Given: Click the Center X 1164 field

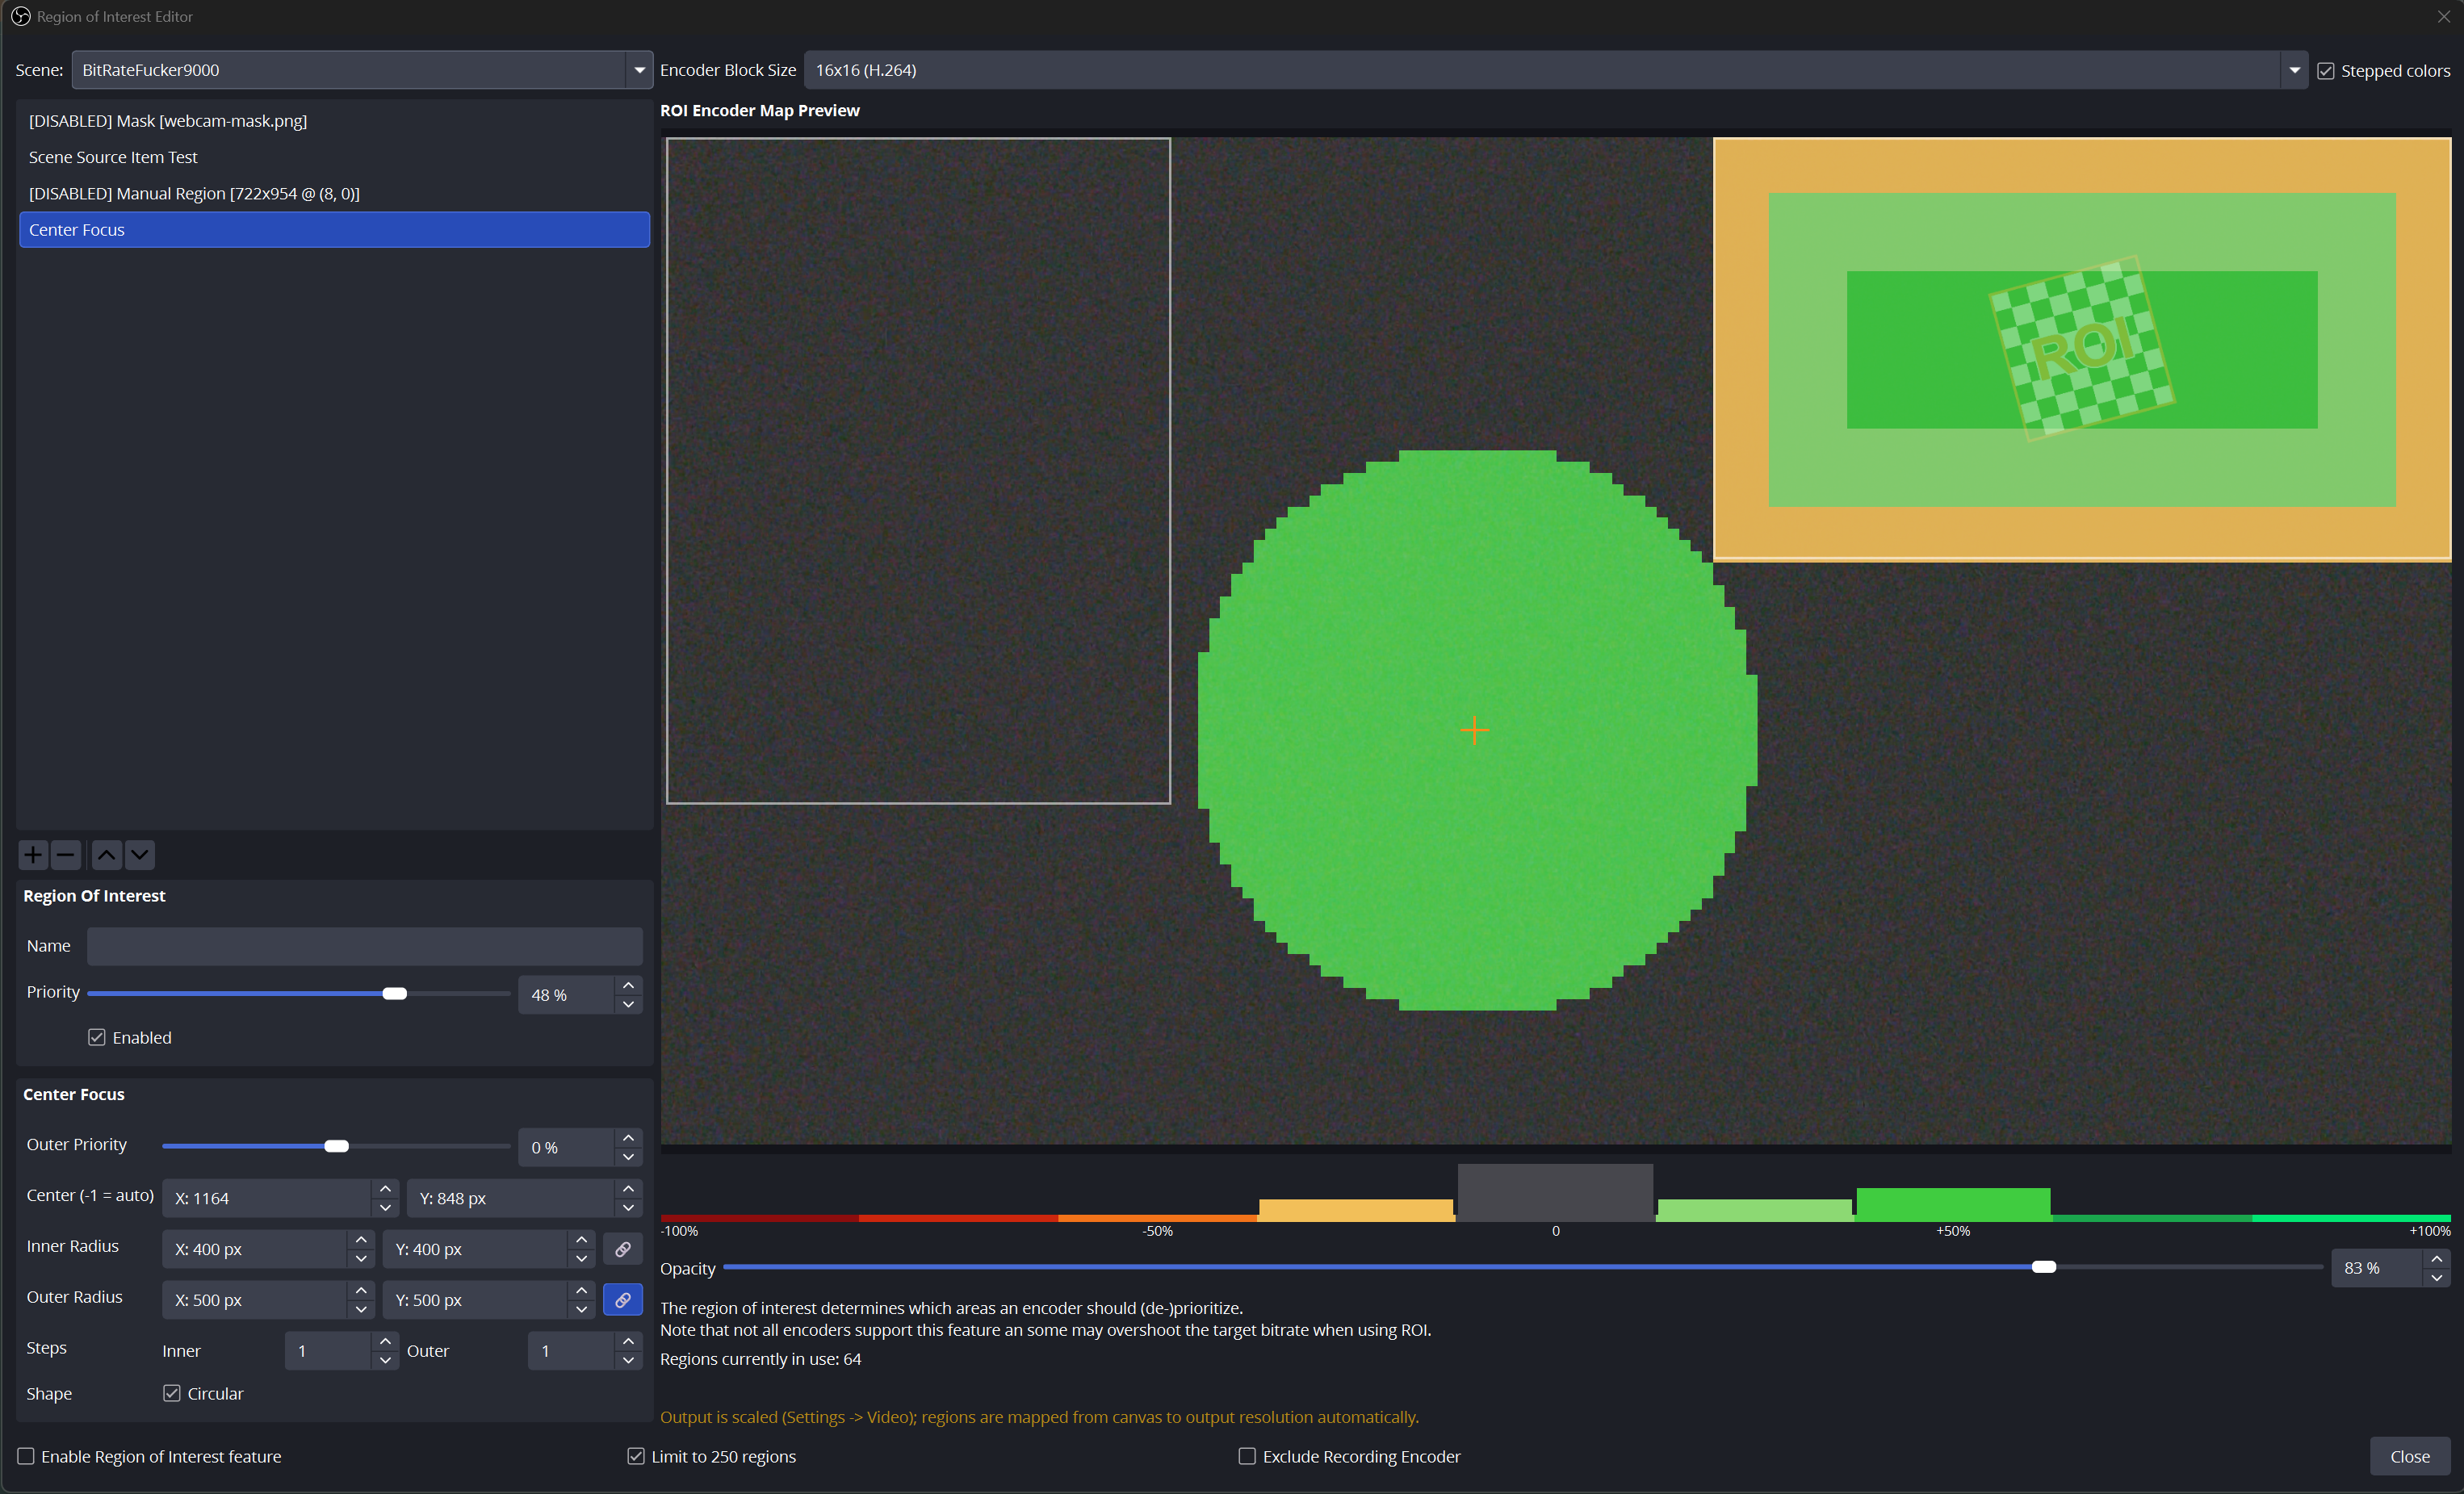Looking at the screenshot, I should [267, 1198].
